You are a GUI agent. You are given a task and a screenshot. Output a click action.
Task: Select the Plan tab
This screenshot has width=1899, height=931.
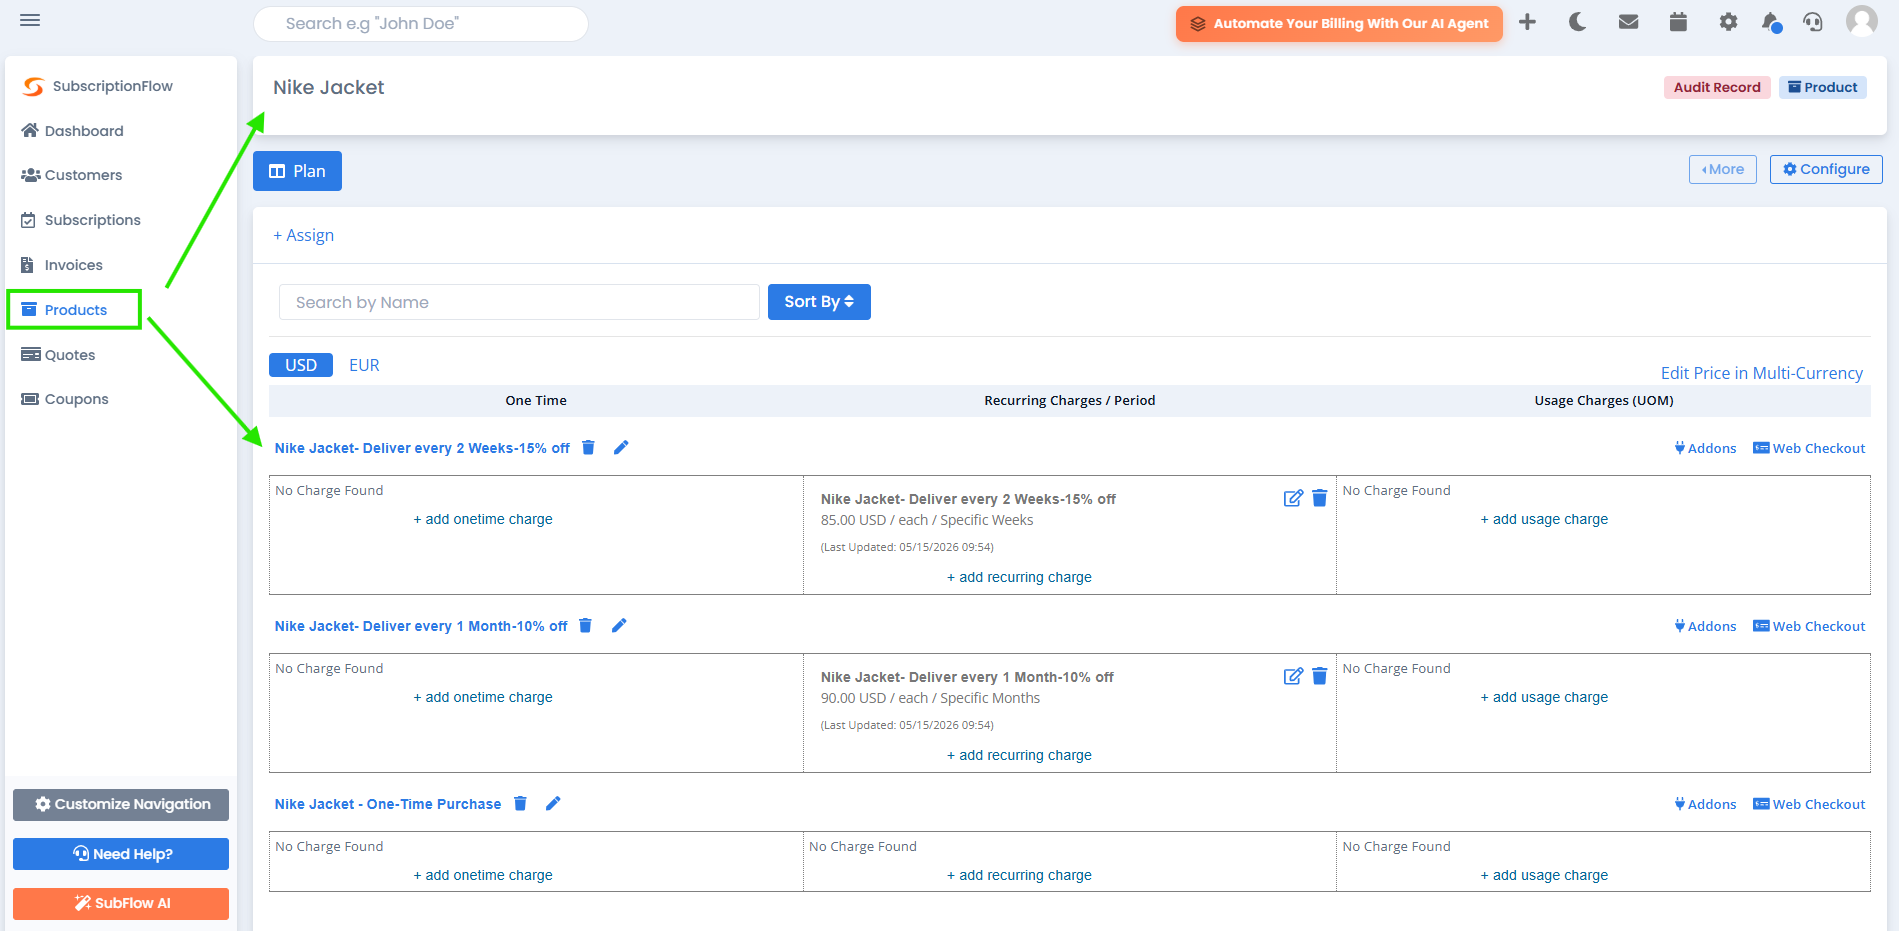pyautogui.click(x=297, y=171)
